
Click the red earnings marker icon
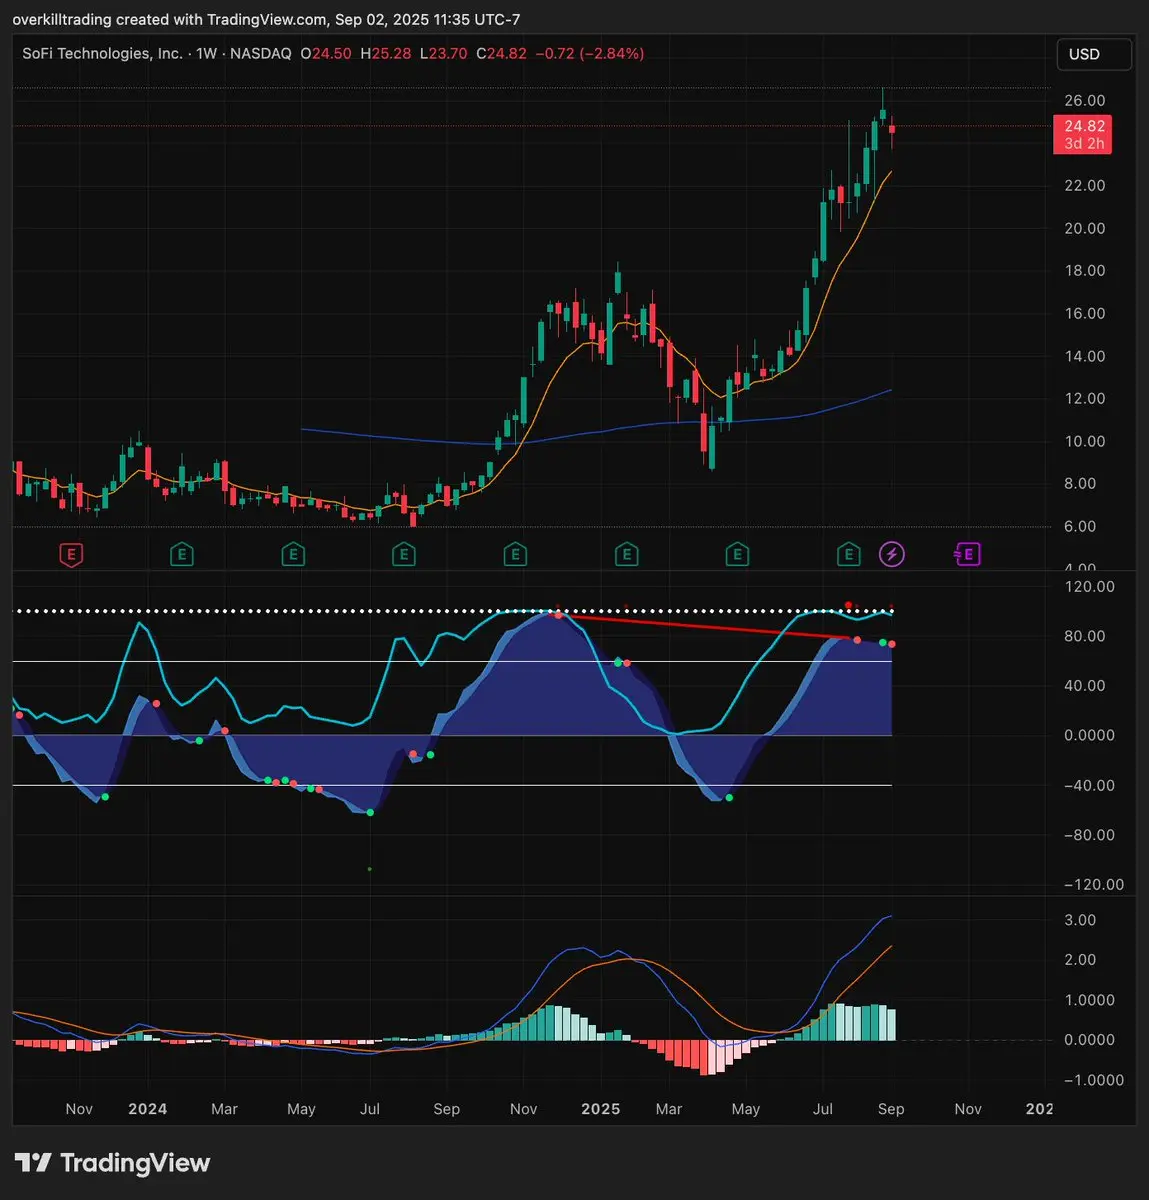71,554
